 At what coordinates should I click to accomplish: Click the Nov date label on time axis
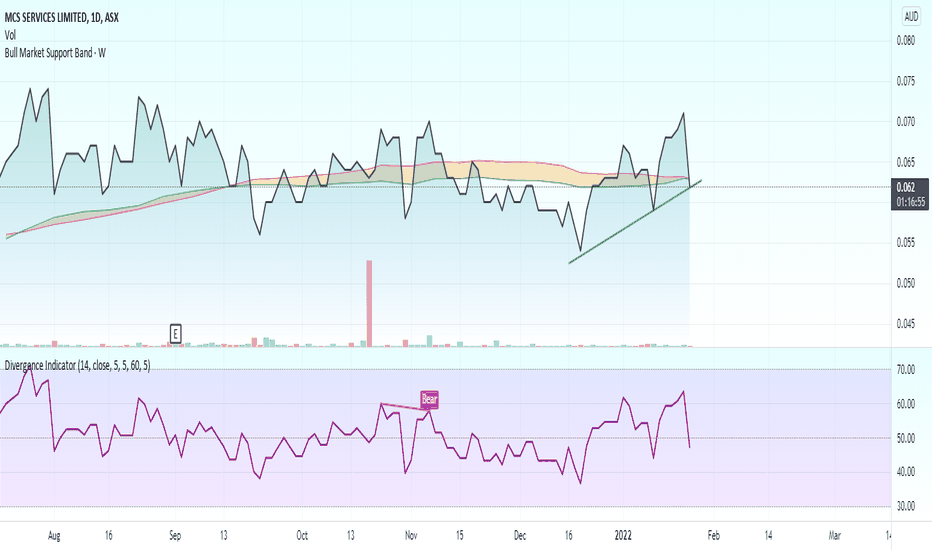[x=411, y=536]
